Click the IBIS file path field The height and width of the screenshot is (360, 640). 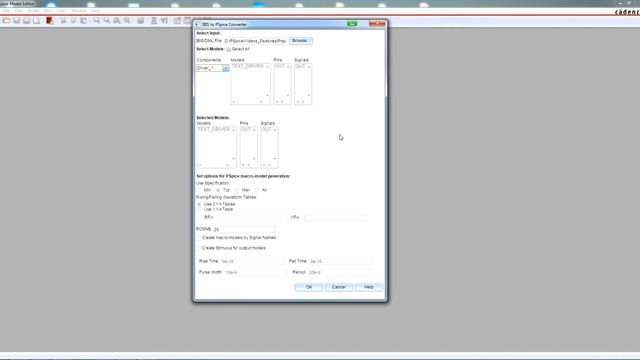tap(256, 41)
